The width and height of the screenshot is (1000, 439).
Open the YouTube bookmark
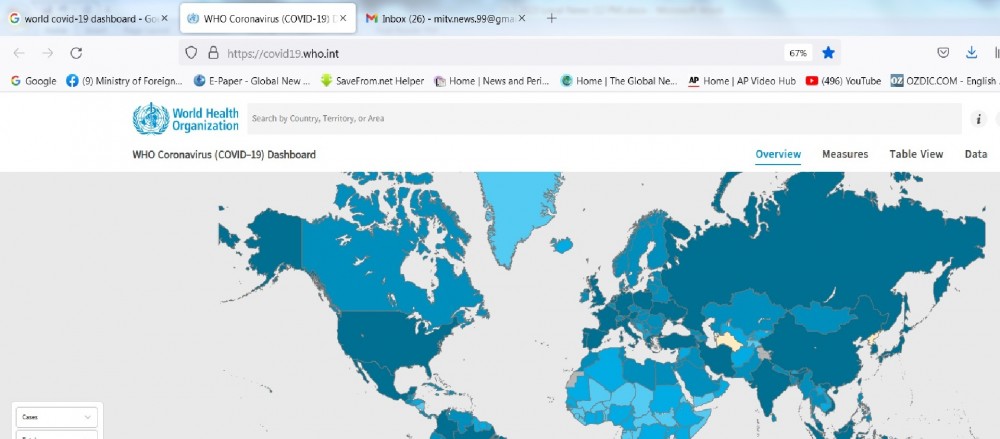[x=843, y=81]
